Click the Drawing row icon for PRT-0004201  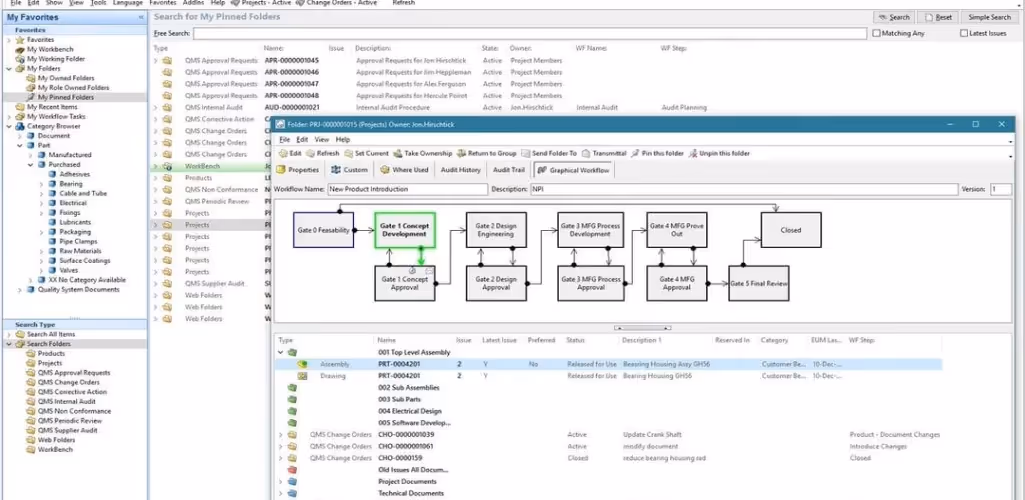click(302, 376)
